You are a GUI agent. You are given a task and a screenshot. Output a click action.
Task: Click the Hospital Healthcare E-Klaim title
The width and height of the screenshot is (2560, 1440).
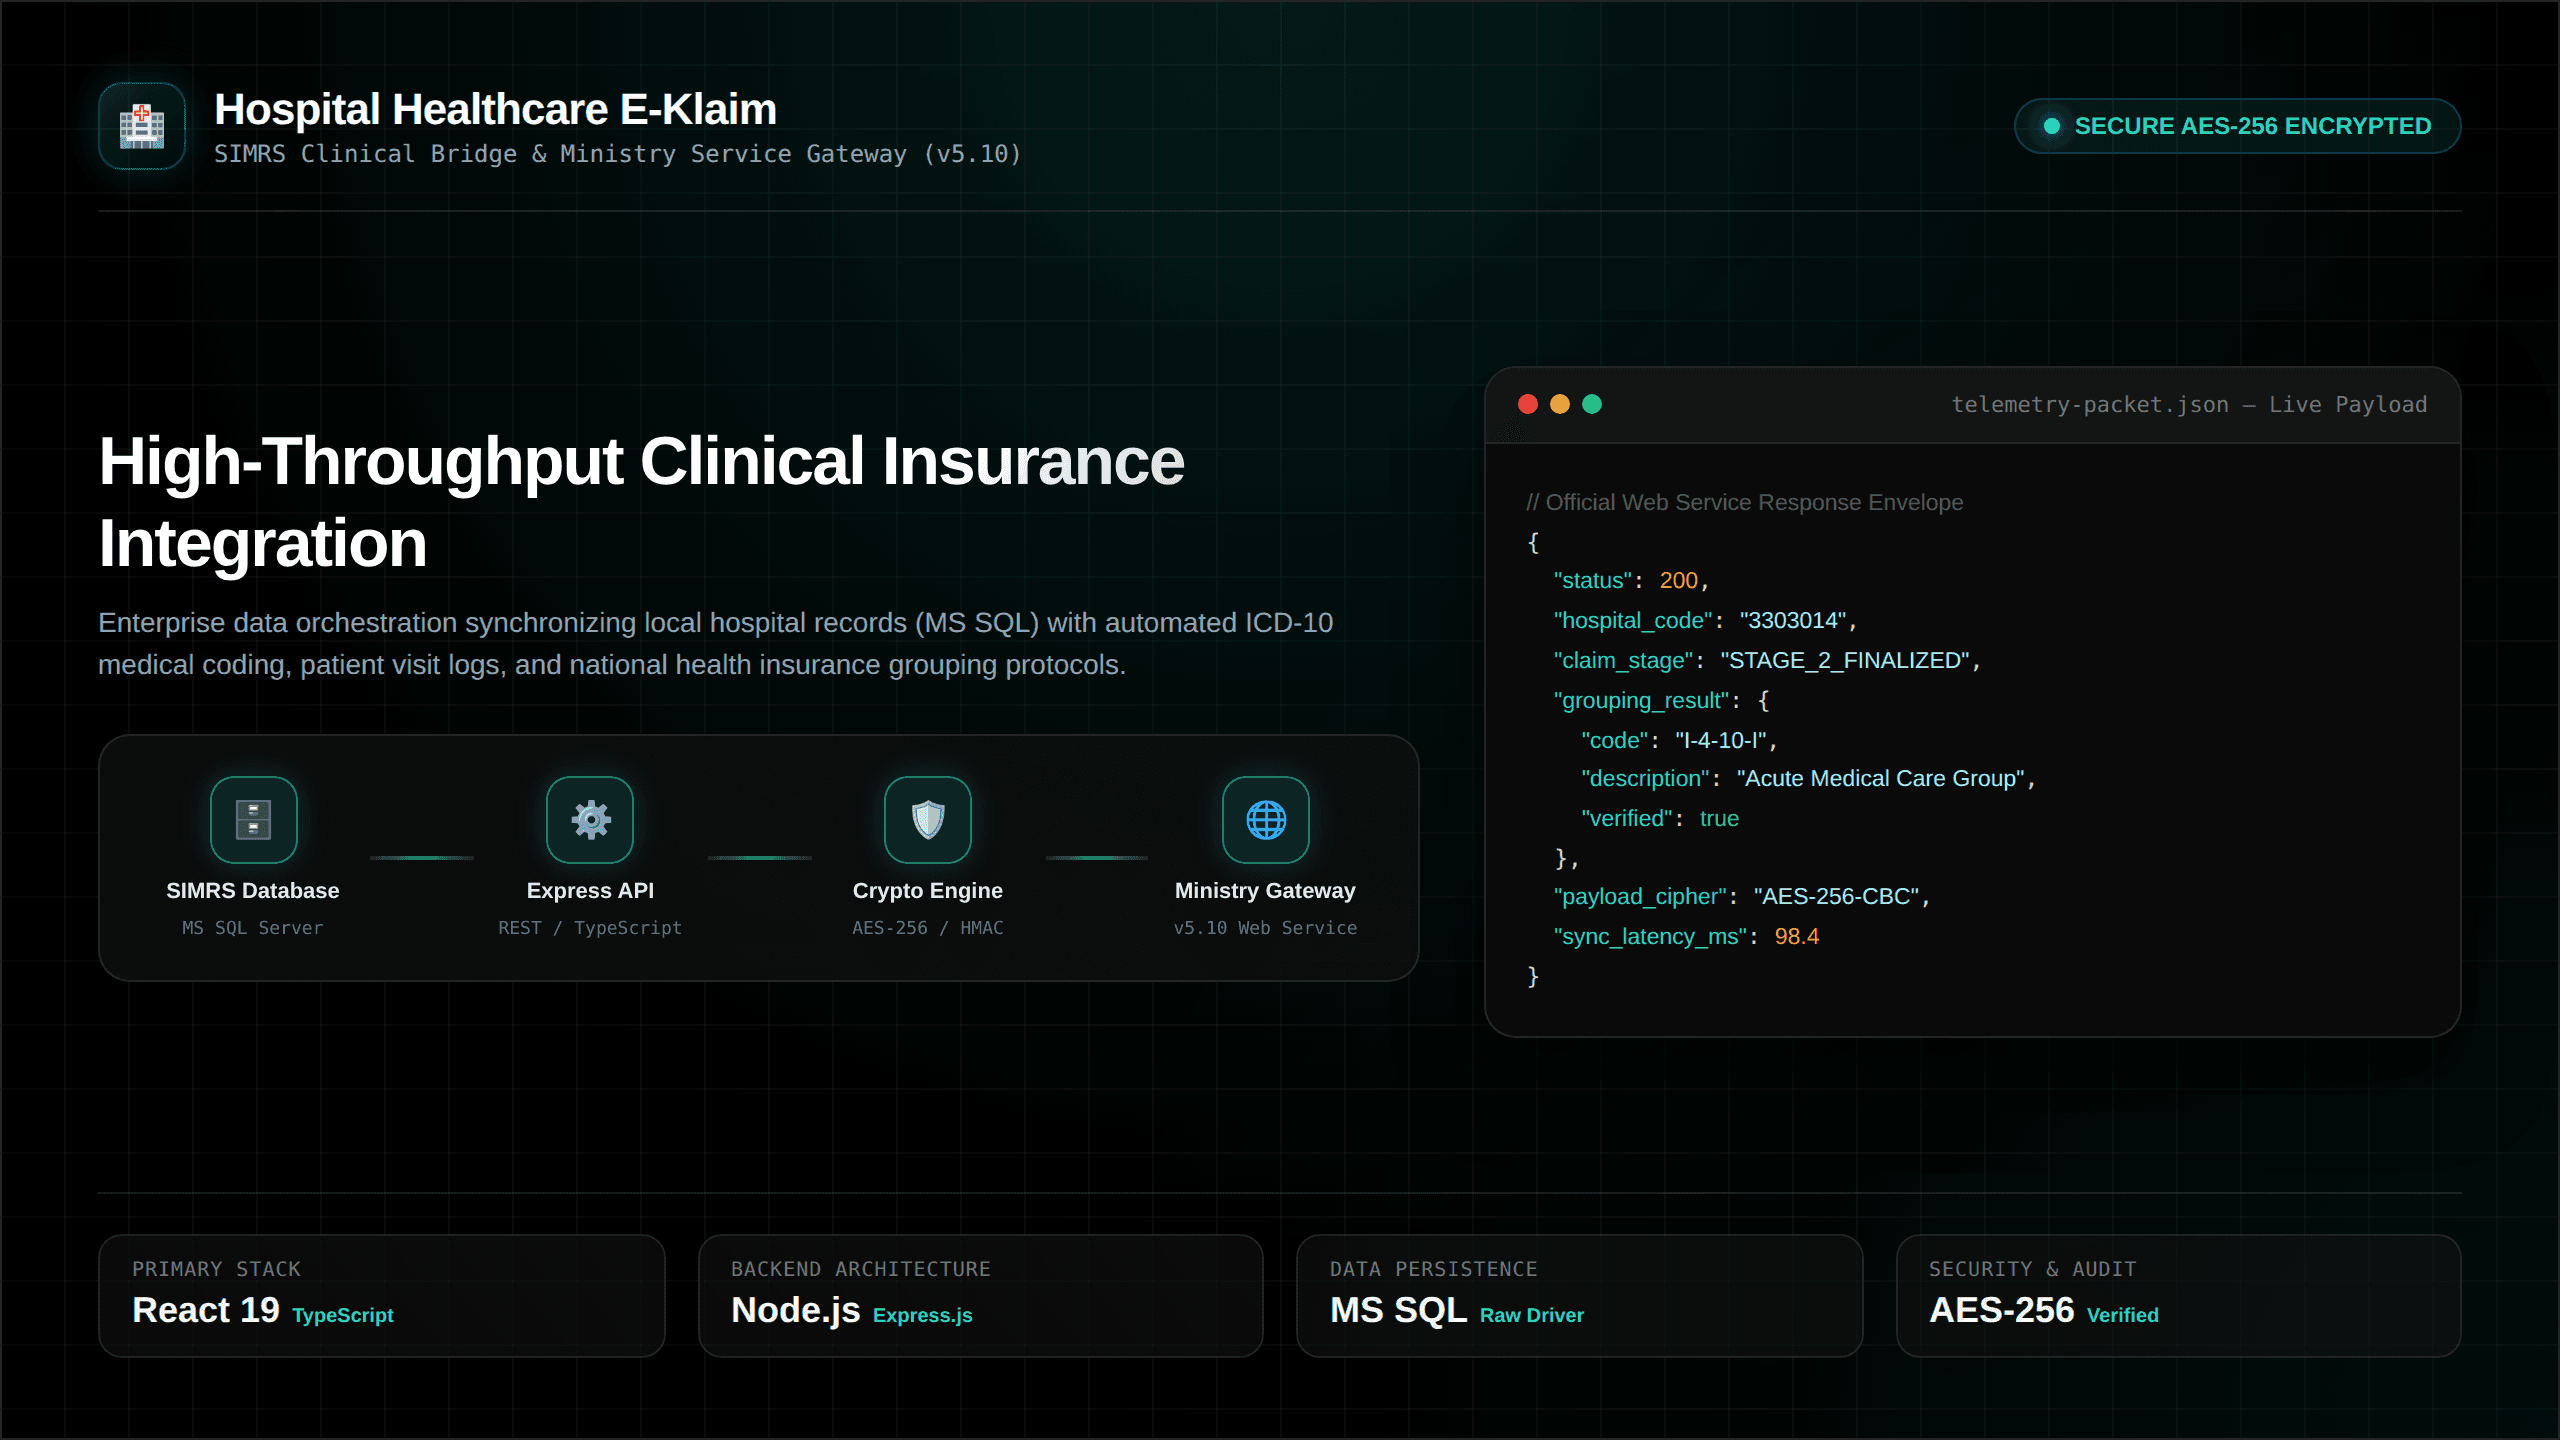coord(495,109)
